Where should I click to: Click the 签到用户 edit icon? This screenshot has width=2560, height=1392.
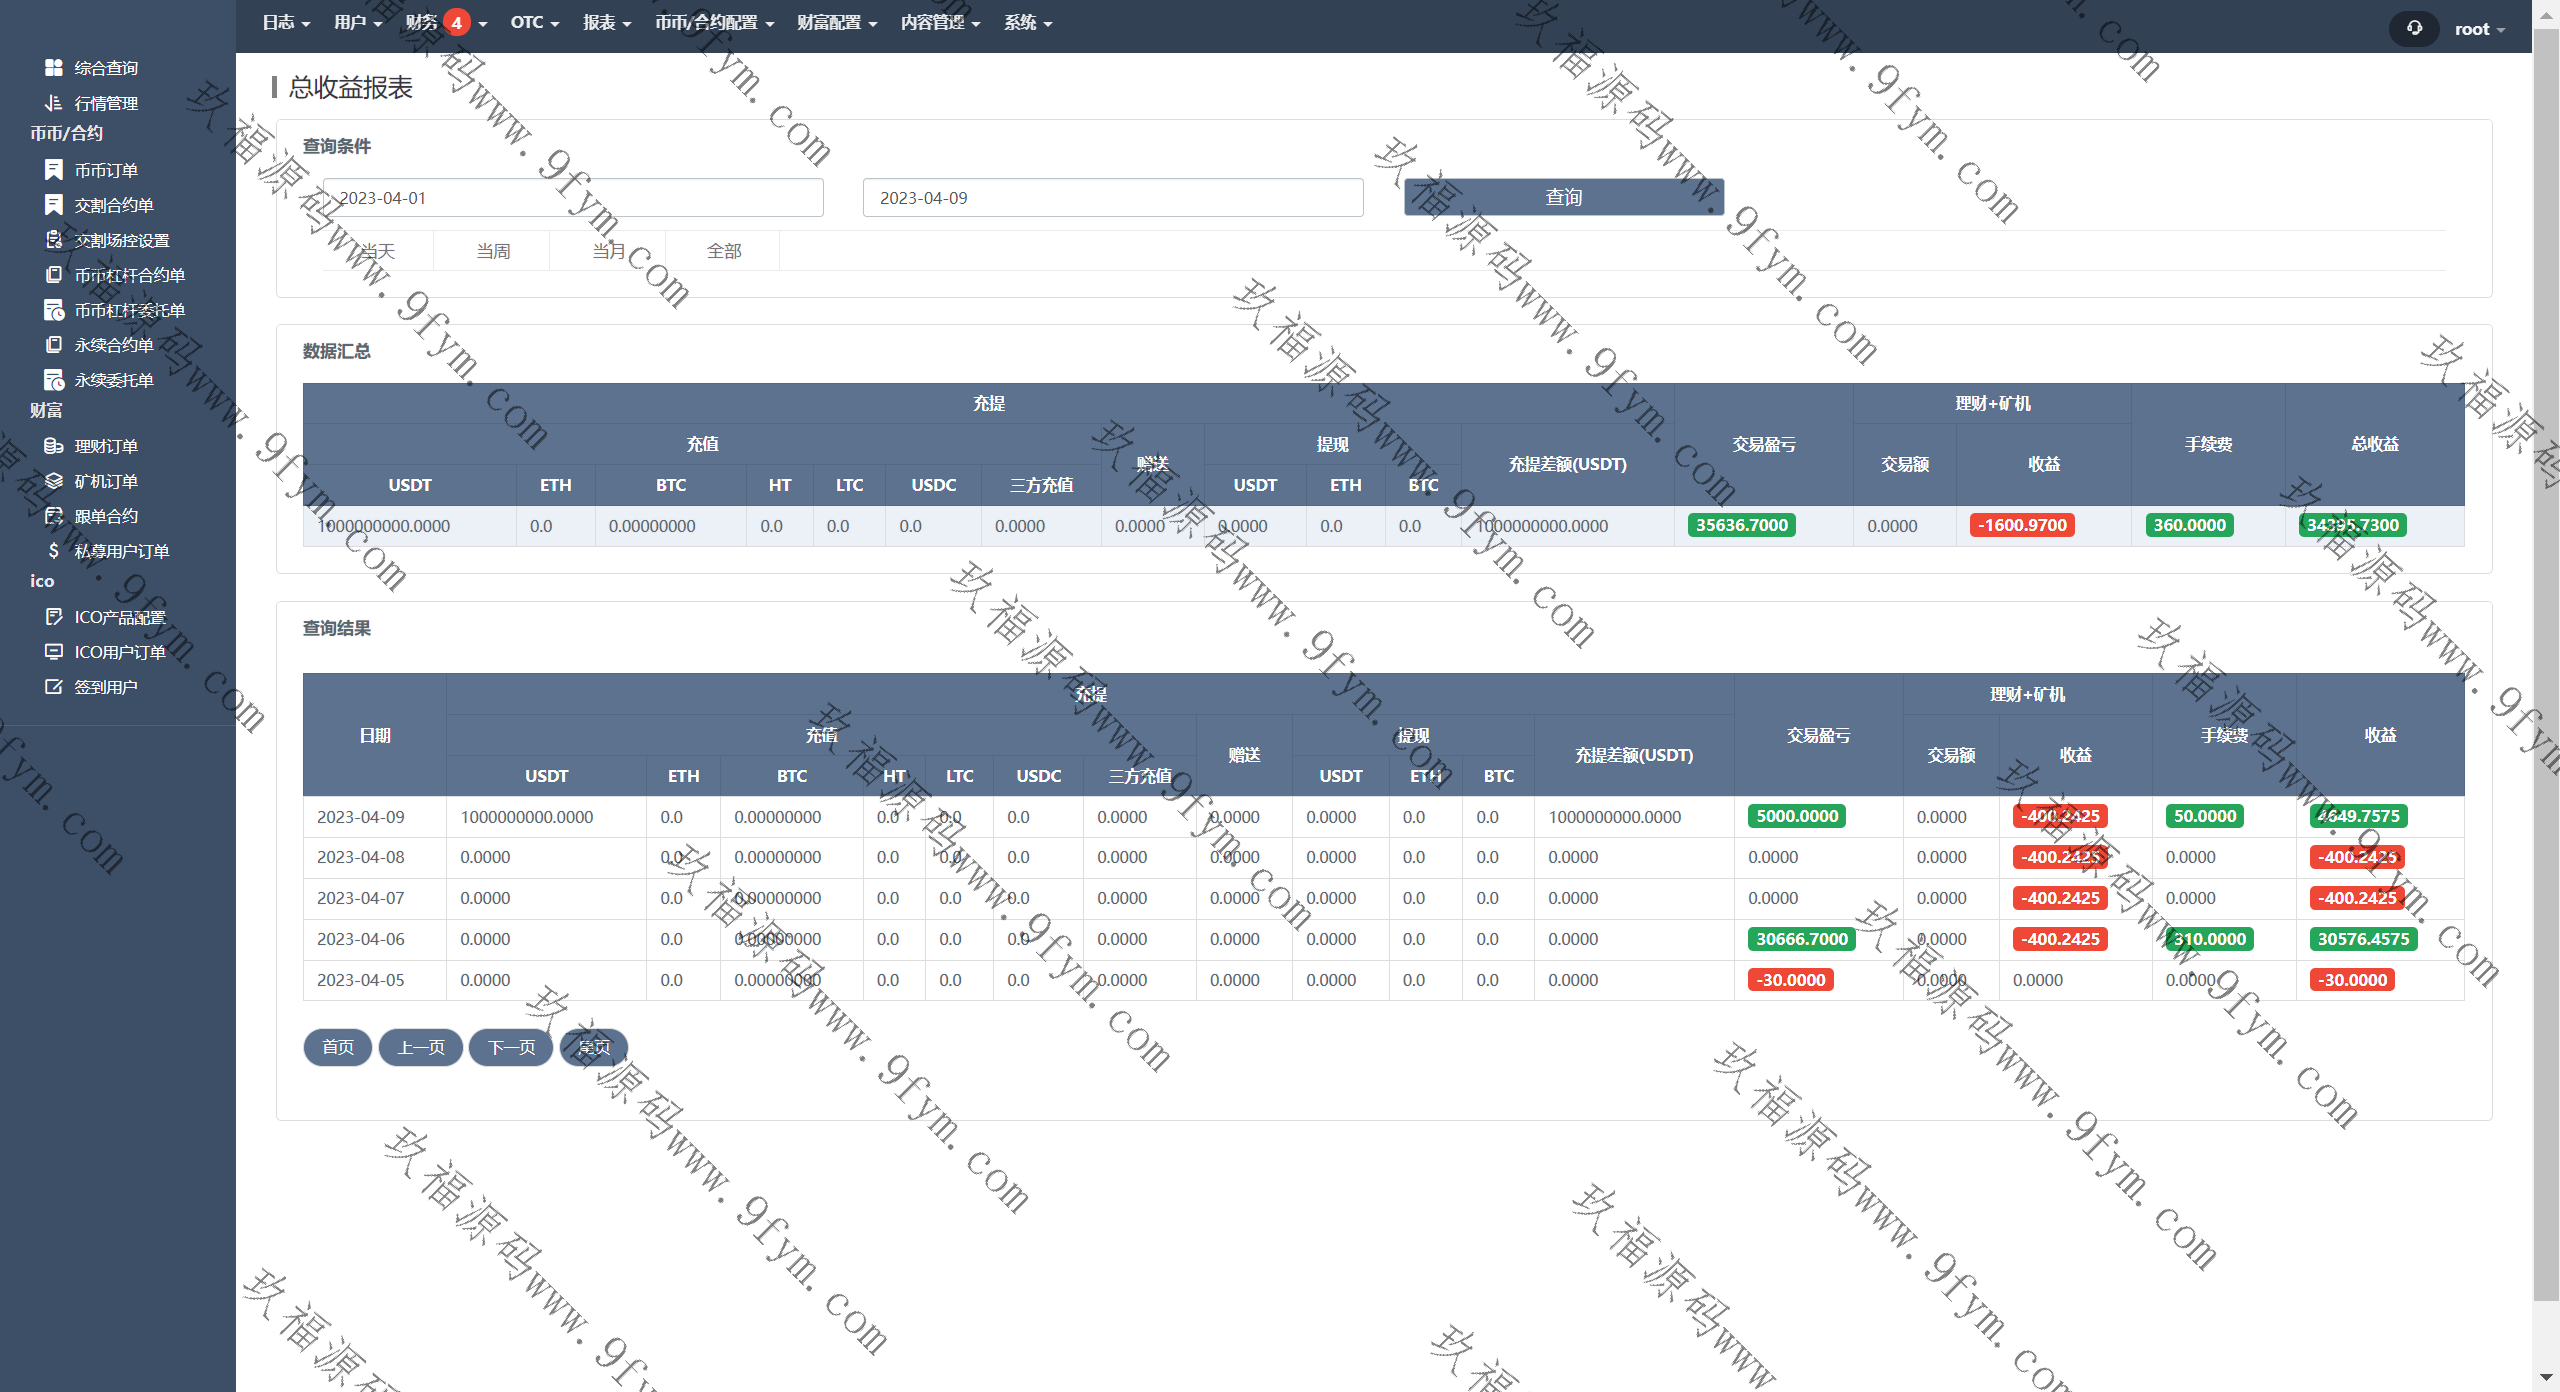coord(54,687)
